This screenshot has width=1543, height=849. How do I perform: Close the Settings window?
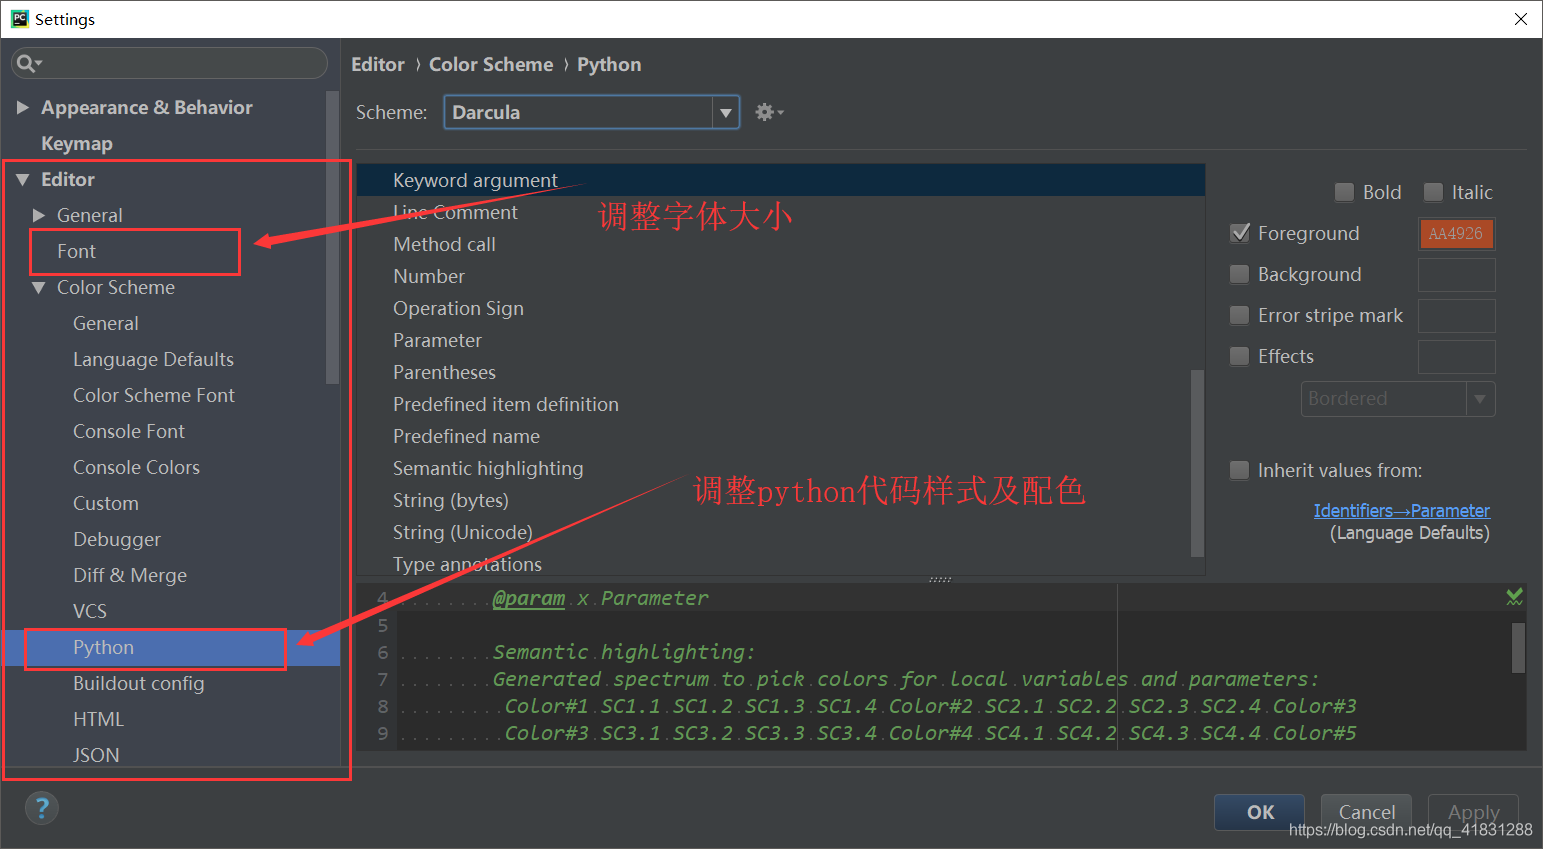[1520, 19]
